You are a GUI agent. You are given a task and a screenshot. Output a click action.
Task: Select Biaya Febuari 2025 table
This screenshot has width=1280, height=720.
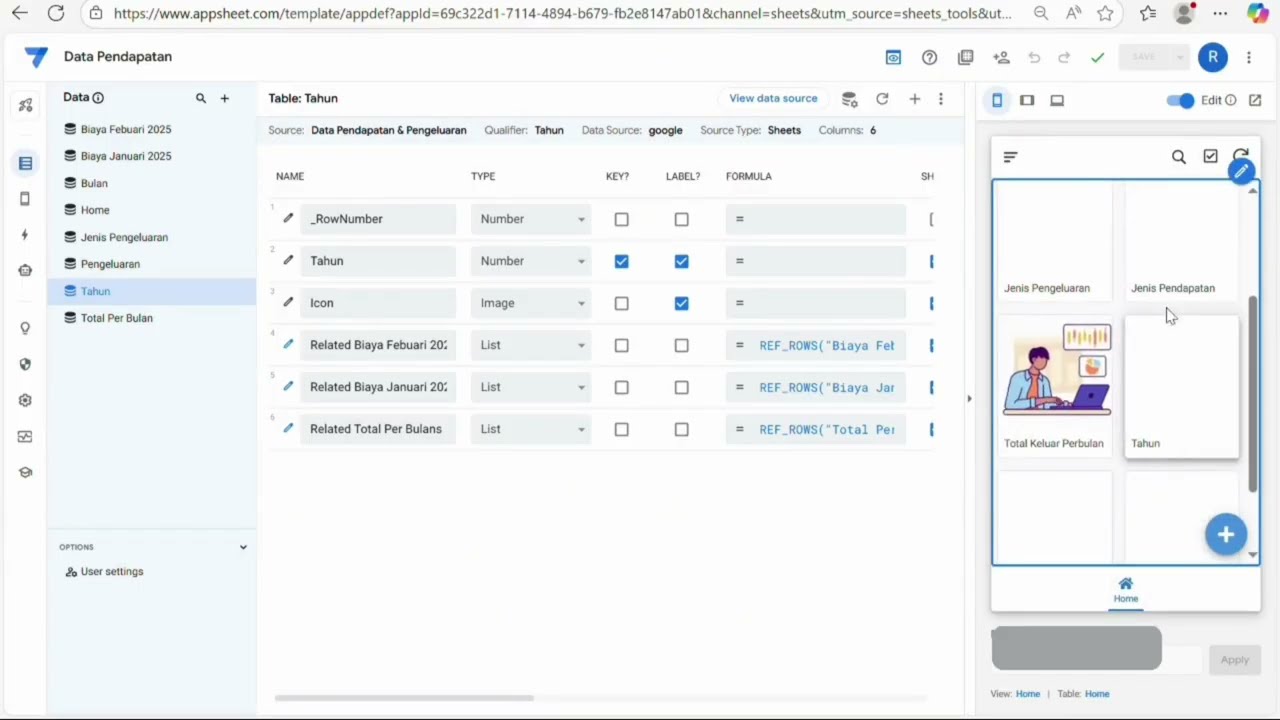click(126, 129)
